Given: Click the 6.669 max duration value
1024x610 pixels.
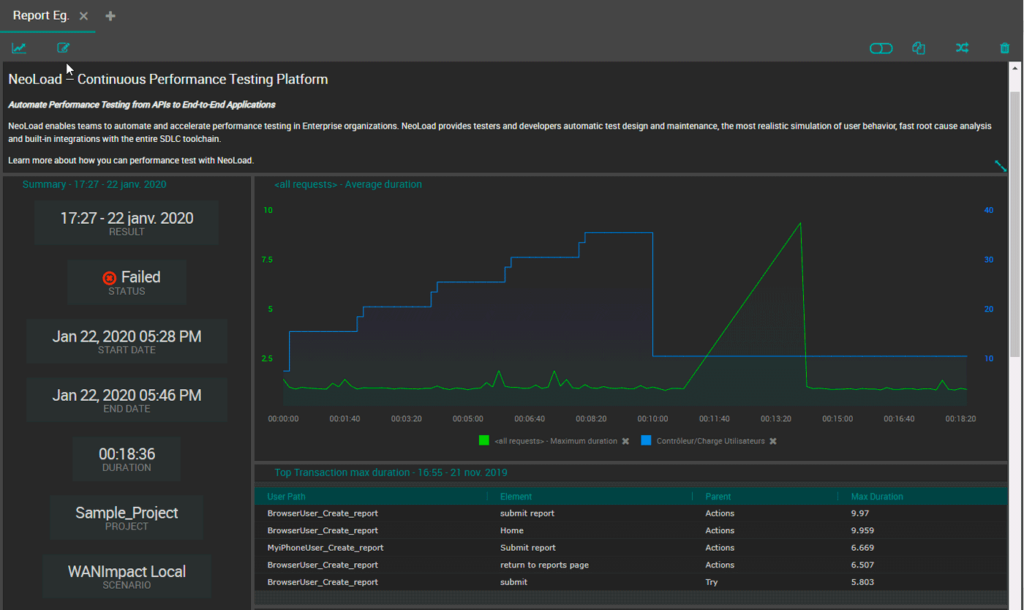Looking at the screenshot, I should point(862,547).
